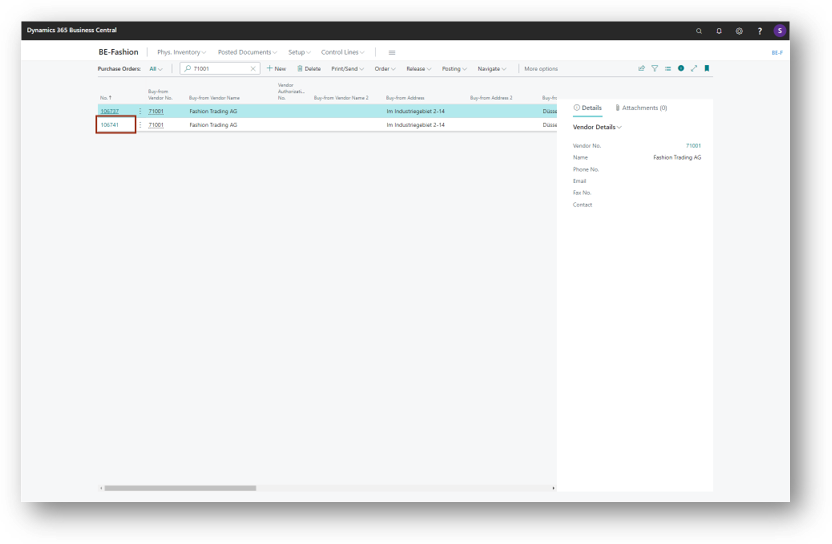Click the Dynamics 365 Business Central title
This screenshot has width=832, height=544.
(x=72, y=30)
